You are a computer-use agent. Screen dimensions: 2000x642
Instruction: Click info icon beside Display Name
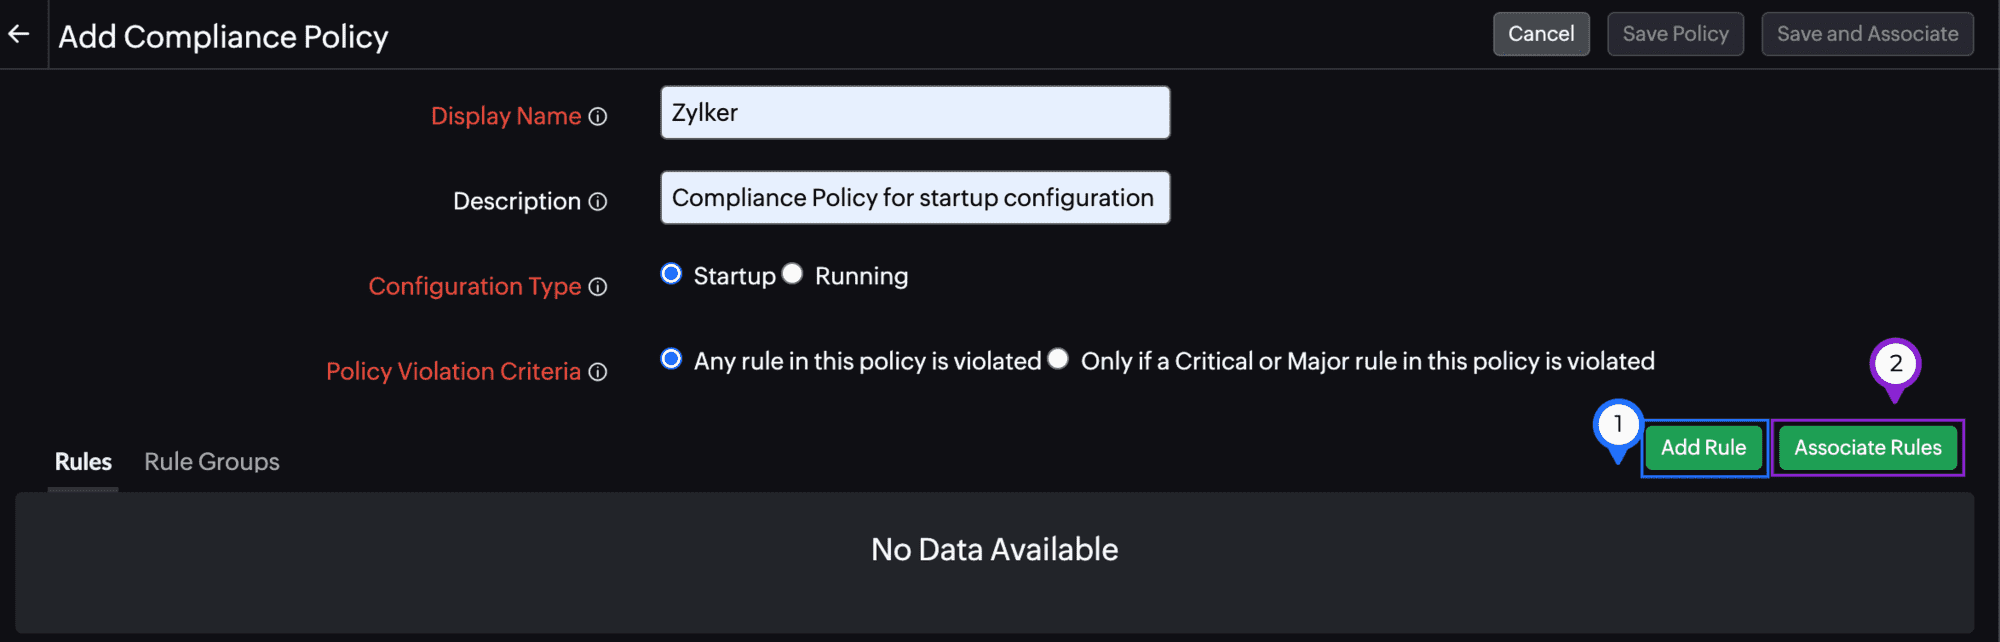(598, 117)
